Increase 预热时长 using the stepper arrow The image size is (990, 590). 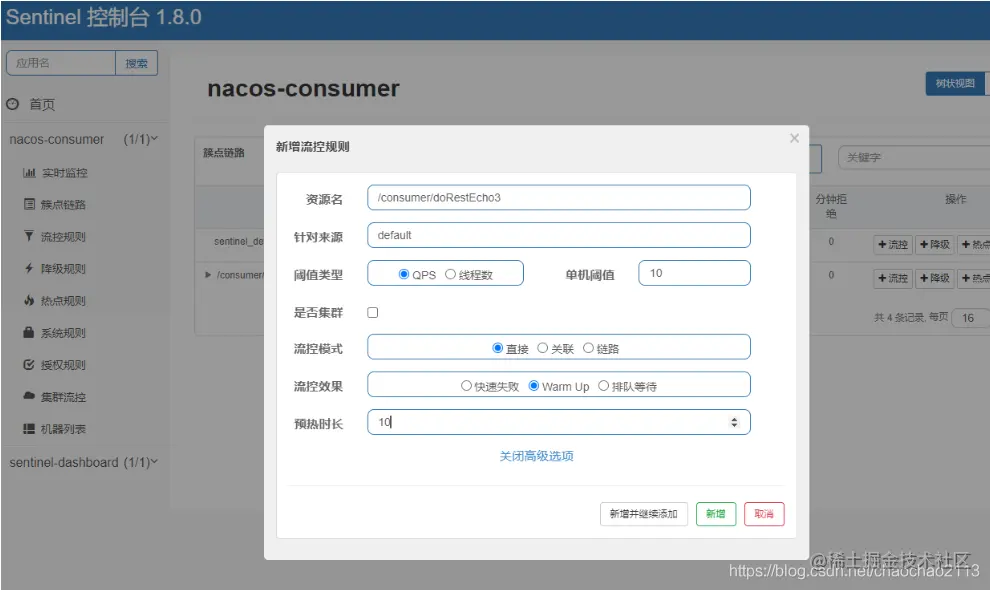[x=737, y=418]
